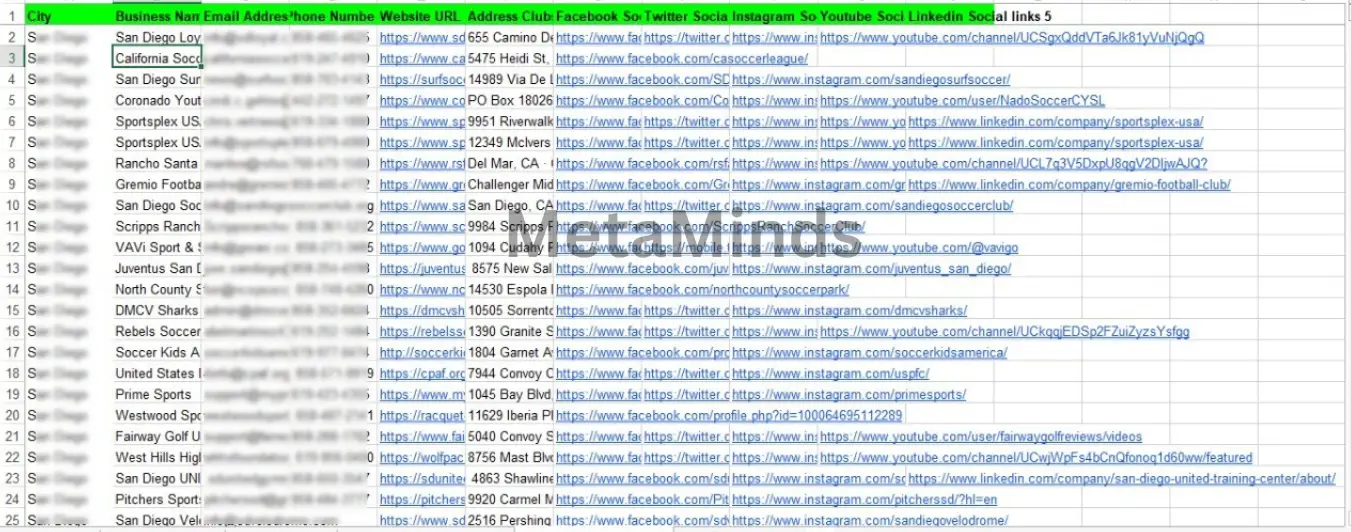Open the @vavigo YouTube link
This screenshot has height=532, width=1351.
[919, 248]
